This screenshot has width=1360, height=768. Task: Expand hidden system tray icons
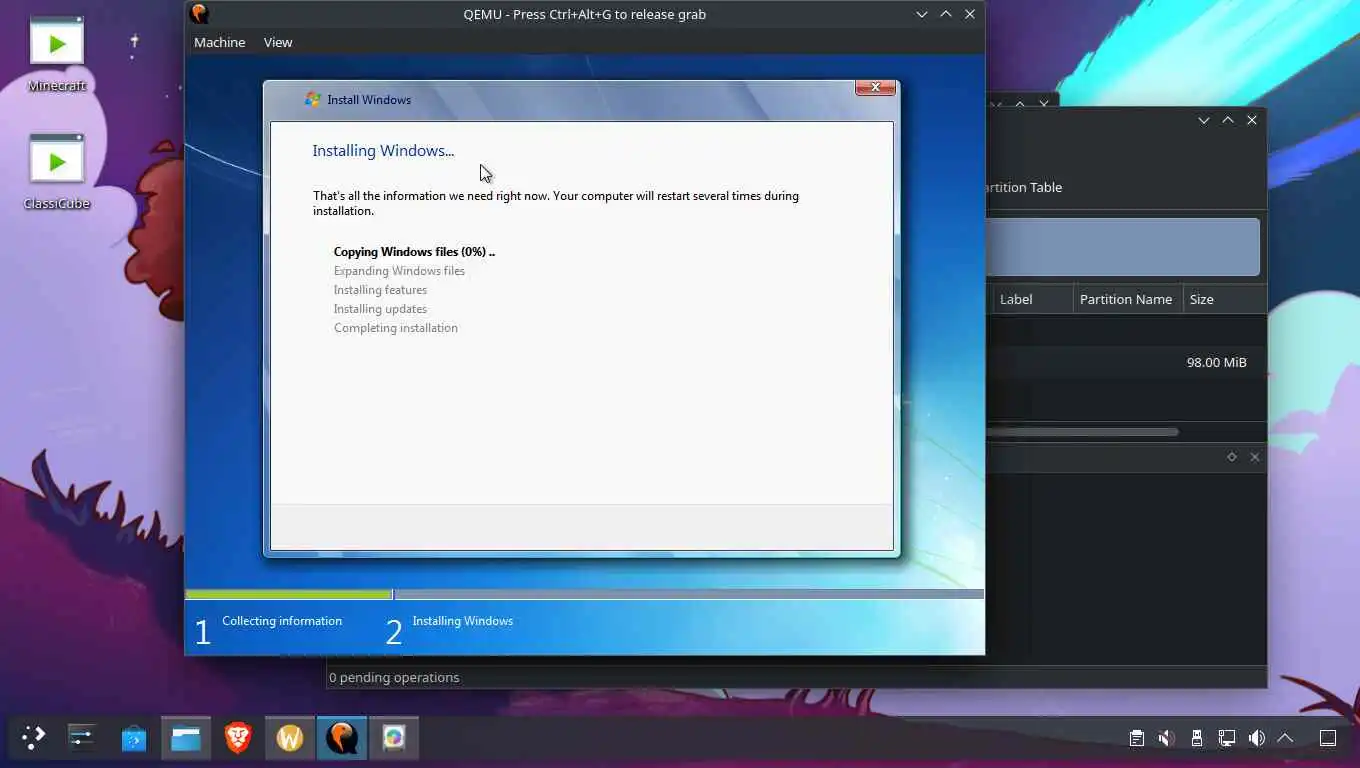click(x=1286, y=738)
